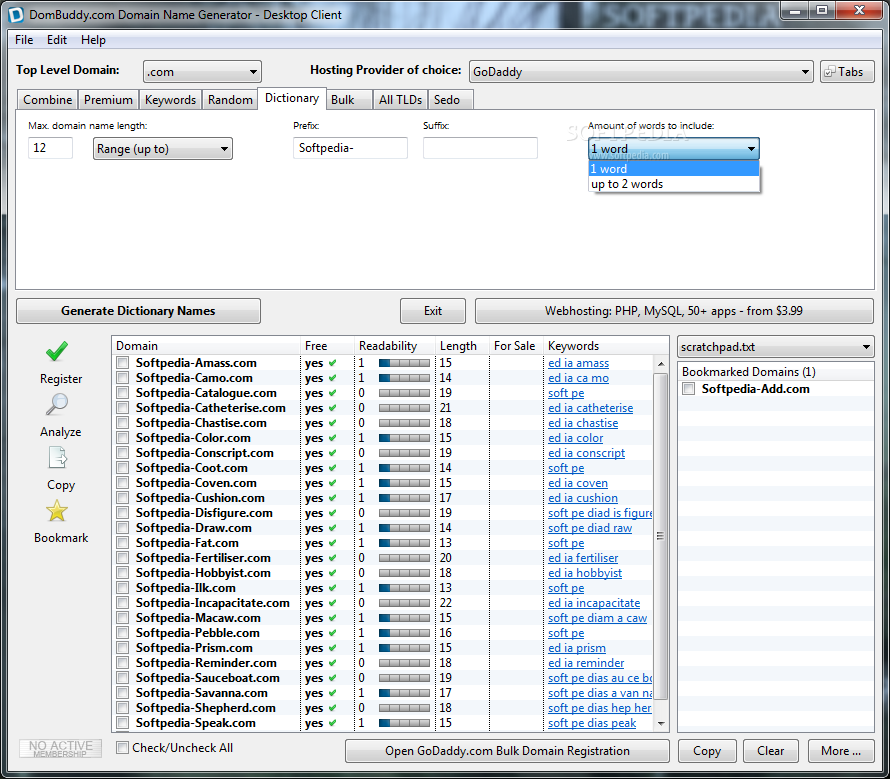890x779 pixels.
Task: Click the green Register checkmark icon
Action: coord(57,351)
